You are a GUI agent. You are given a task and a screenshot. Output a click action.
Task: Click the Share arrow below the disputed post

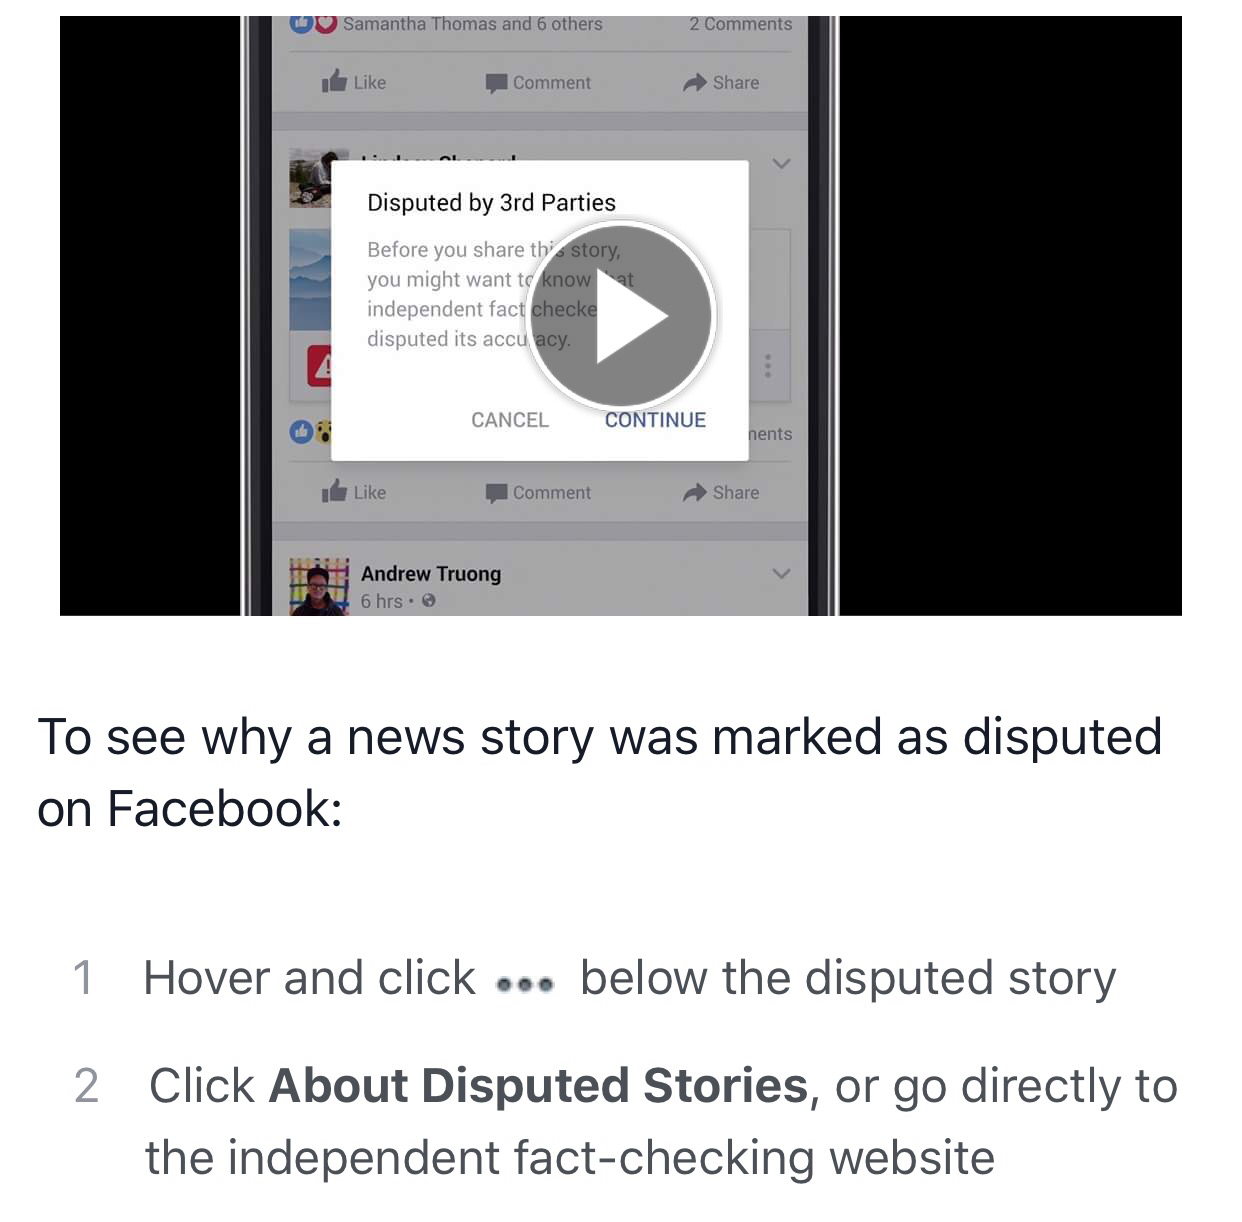coord(695,493)
